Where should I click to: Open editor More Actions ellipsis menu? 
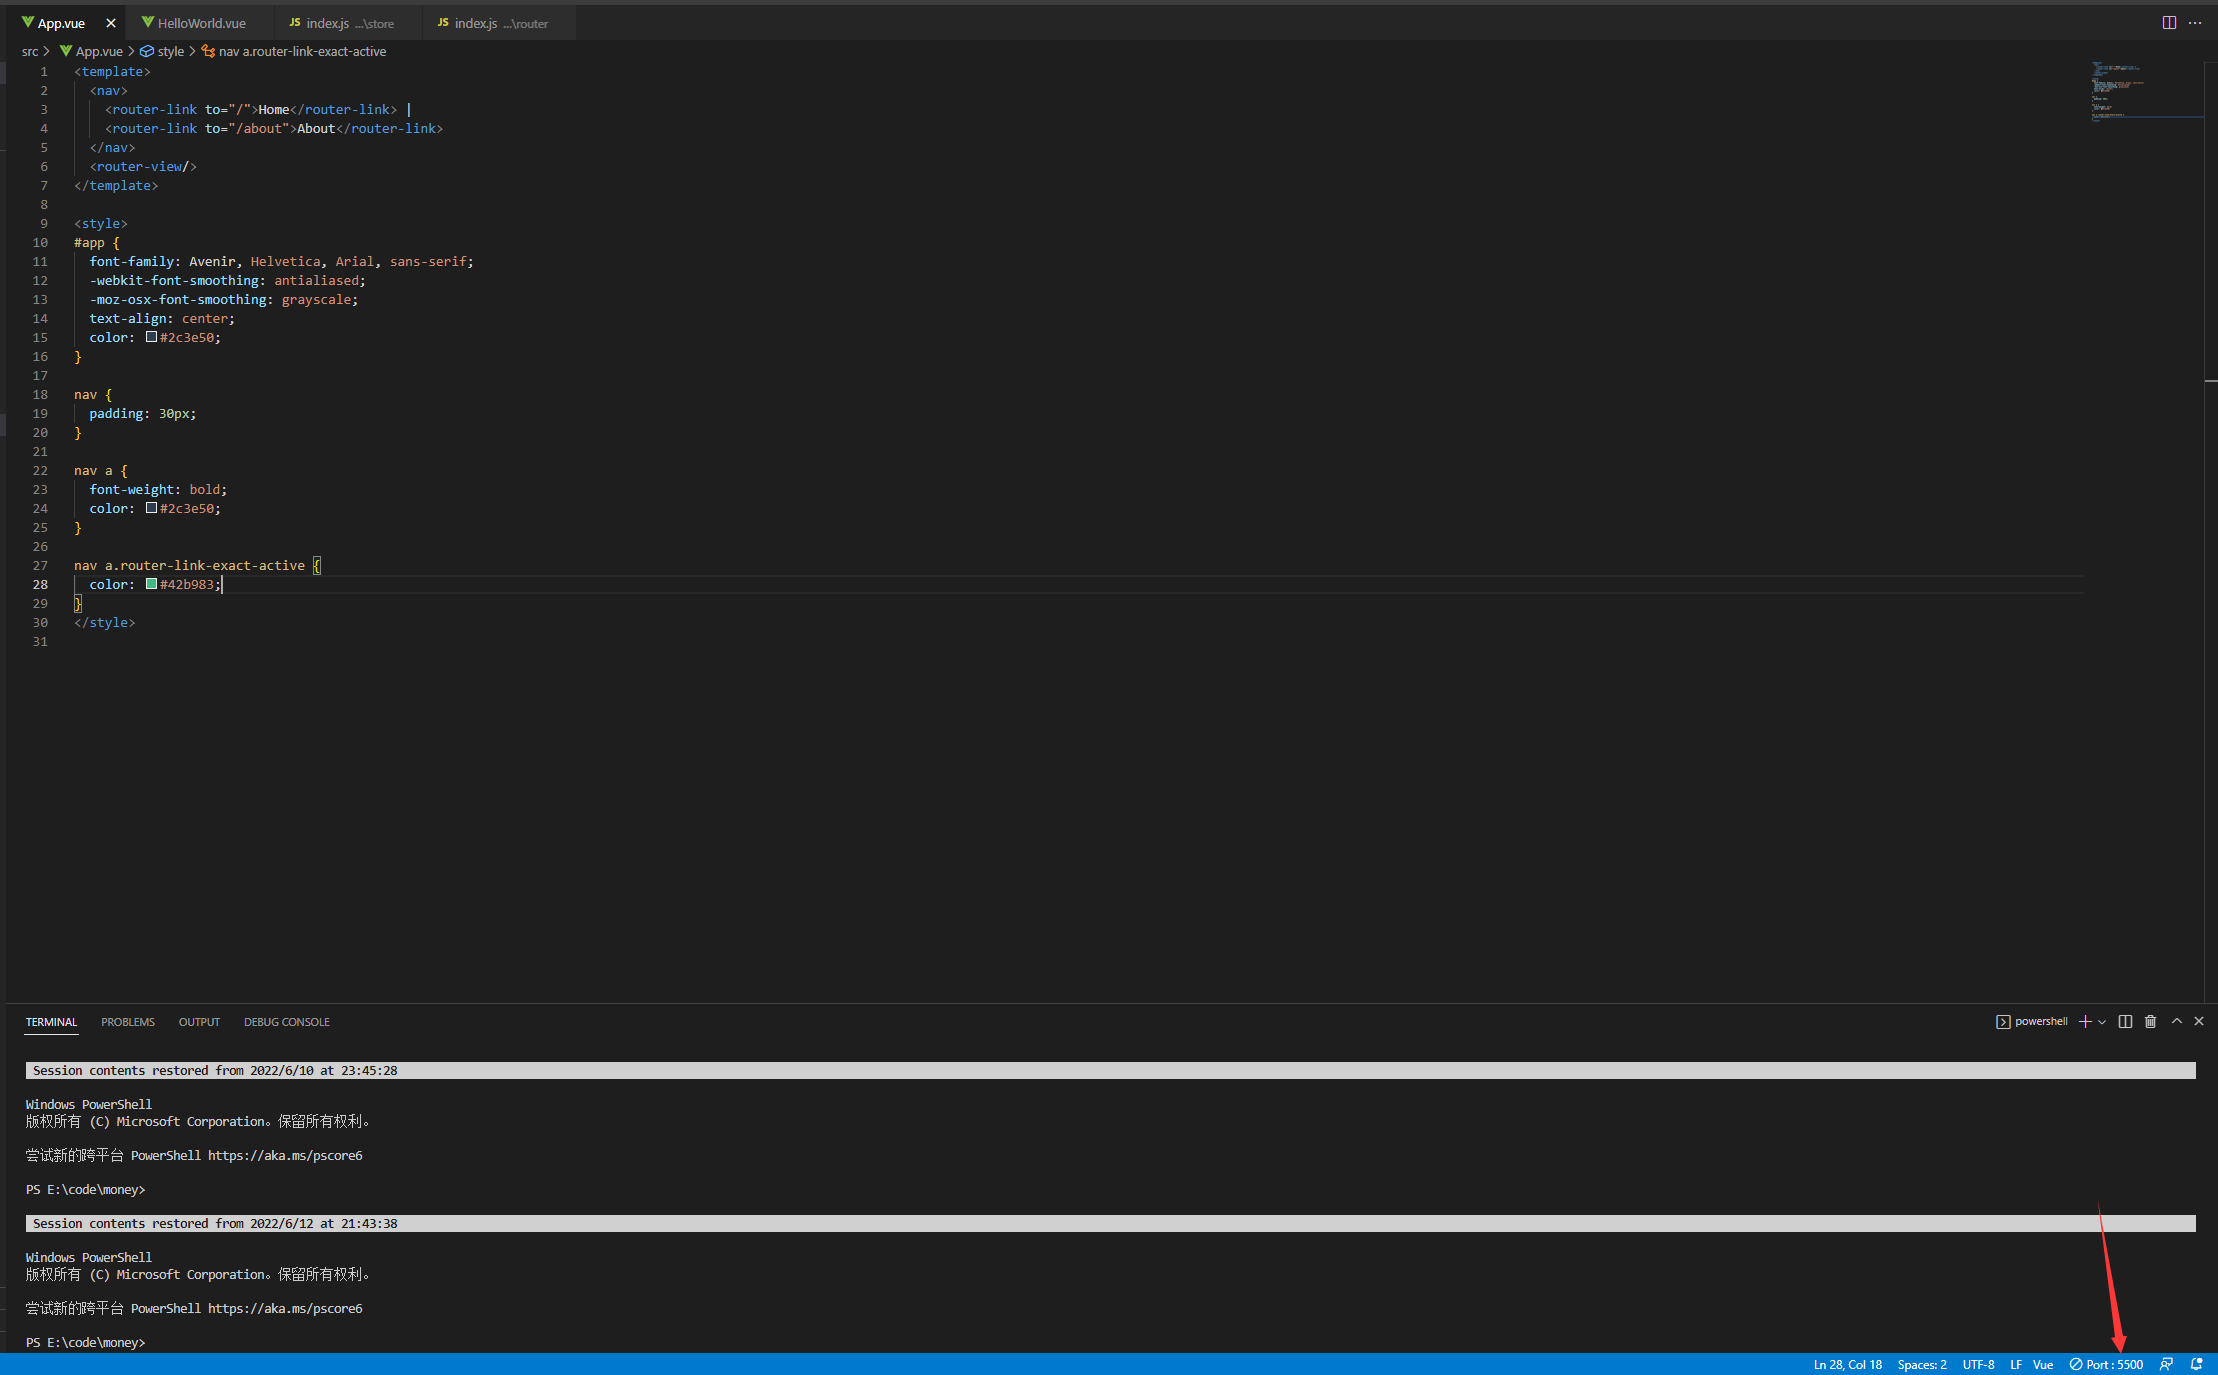(2195, 23)
